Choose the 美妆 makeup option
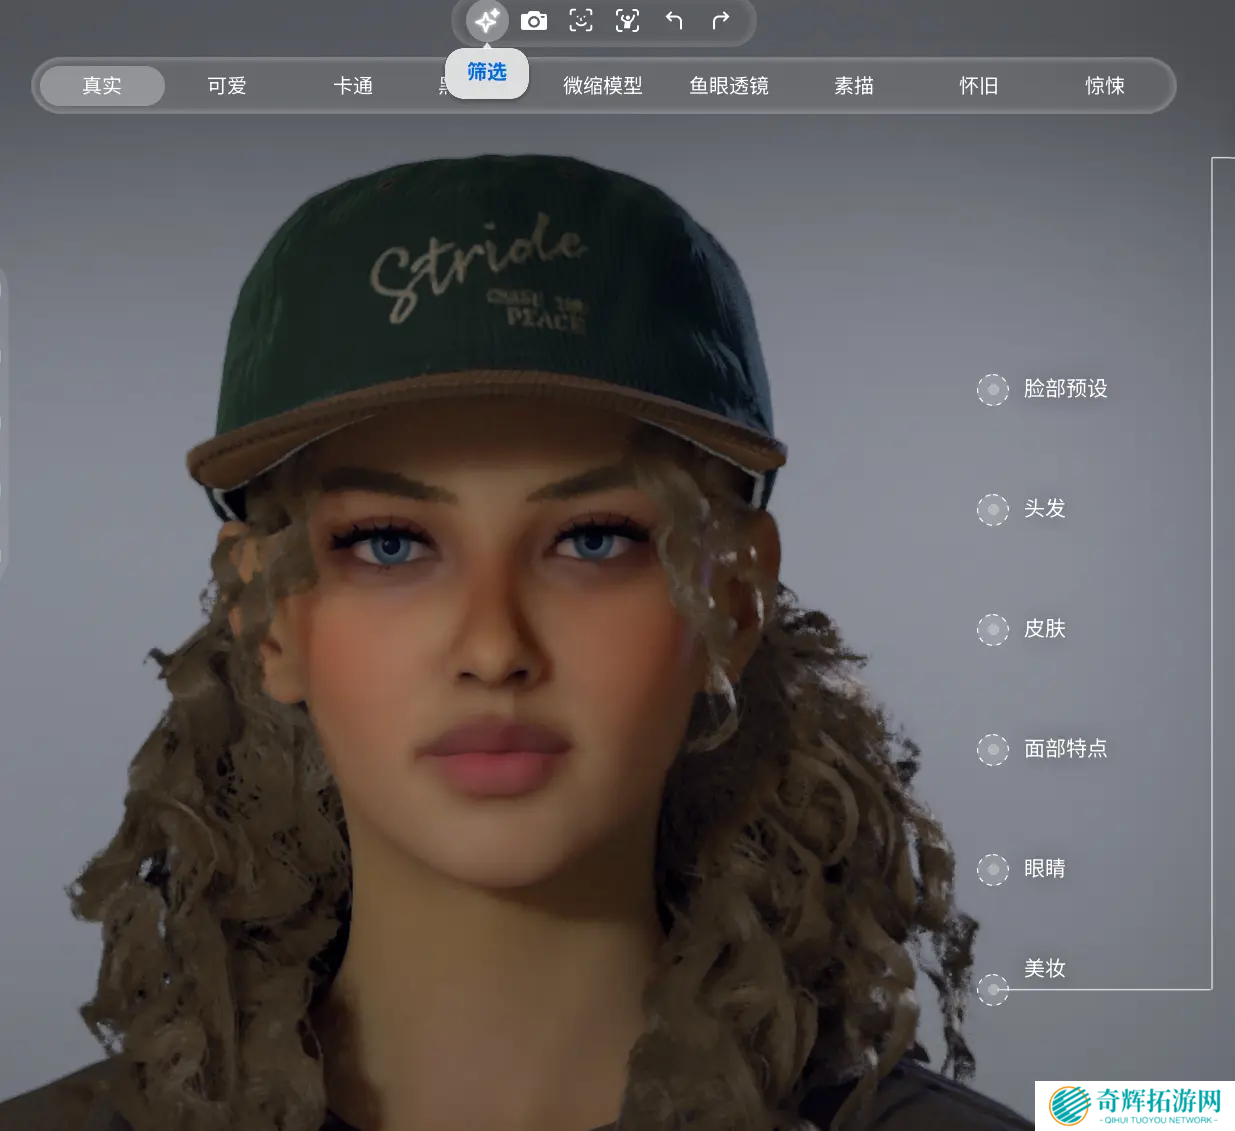This screenshot has height=1131, width=1235. [x=1044, y=969]
